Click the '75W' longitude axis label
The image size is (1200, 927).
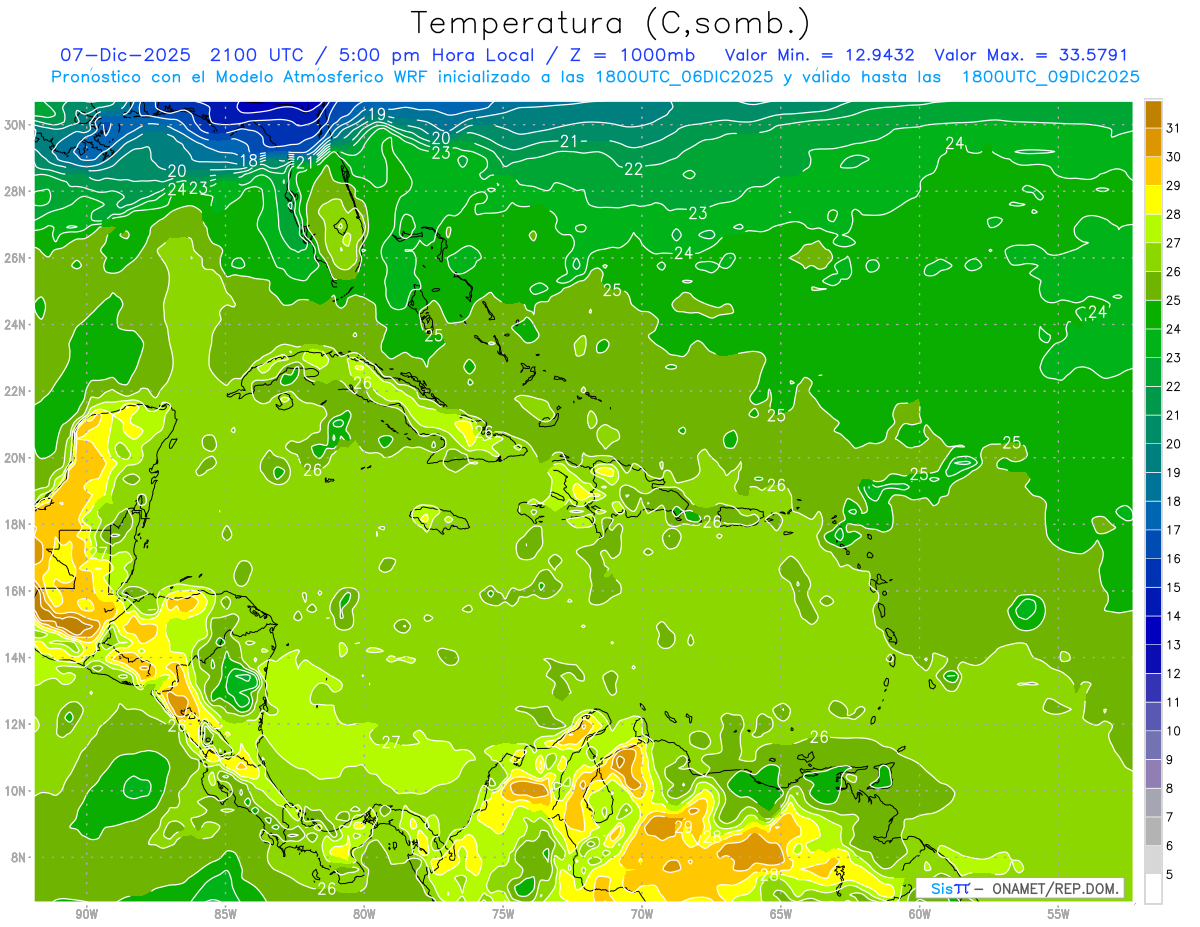coord(503,914)
